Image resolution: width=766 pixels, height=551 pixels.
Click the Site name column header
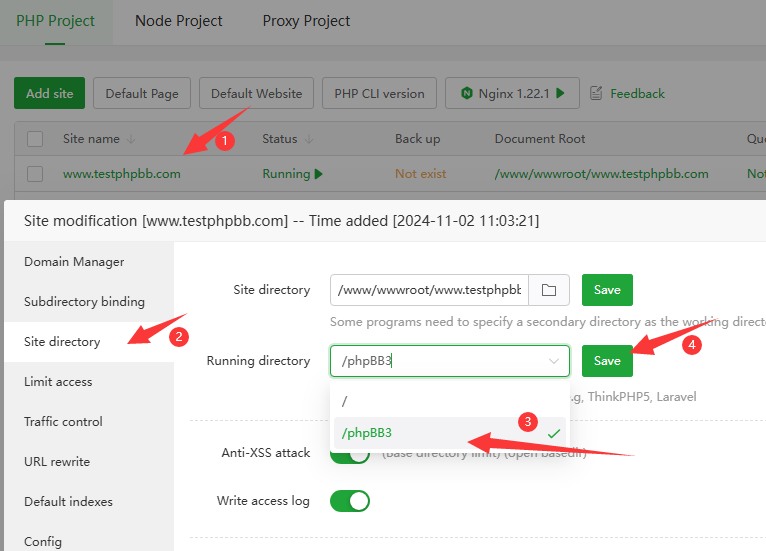click(91, 139)
